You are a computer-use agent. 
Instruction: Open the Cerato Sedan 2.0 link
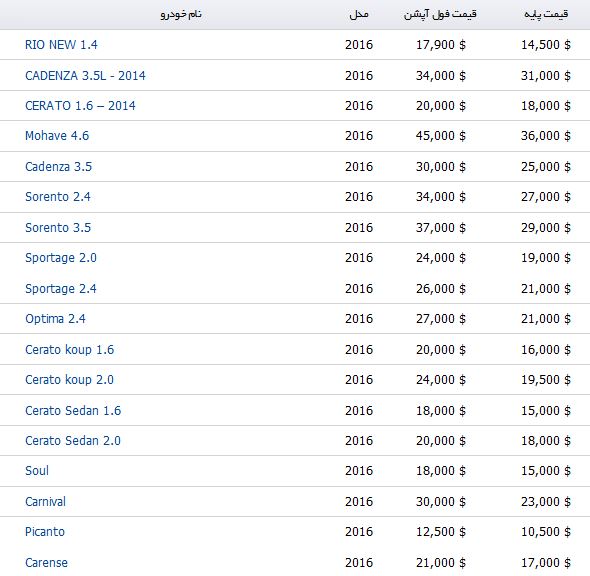(73, 441)
